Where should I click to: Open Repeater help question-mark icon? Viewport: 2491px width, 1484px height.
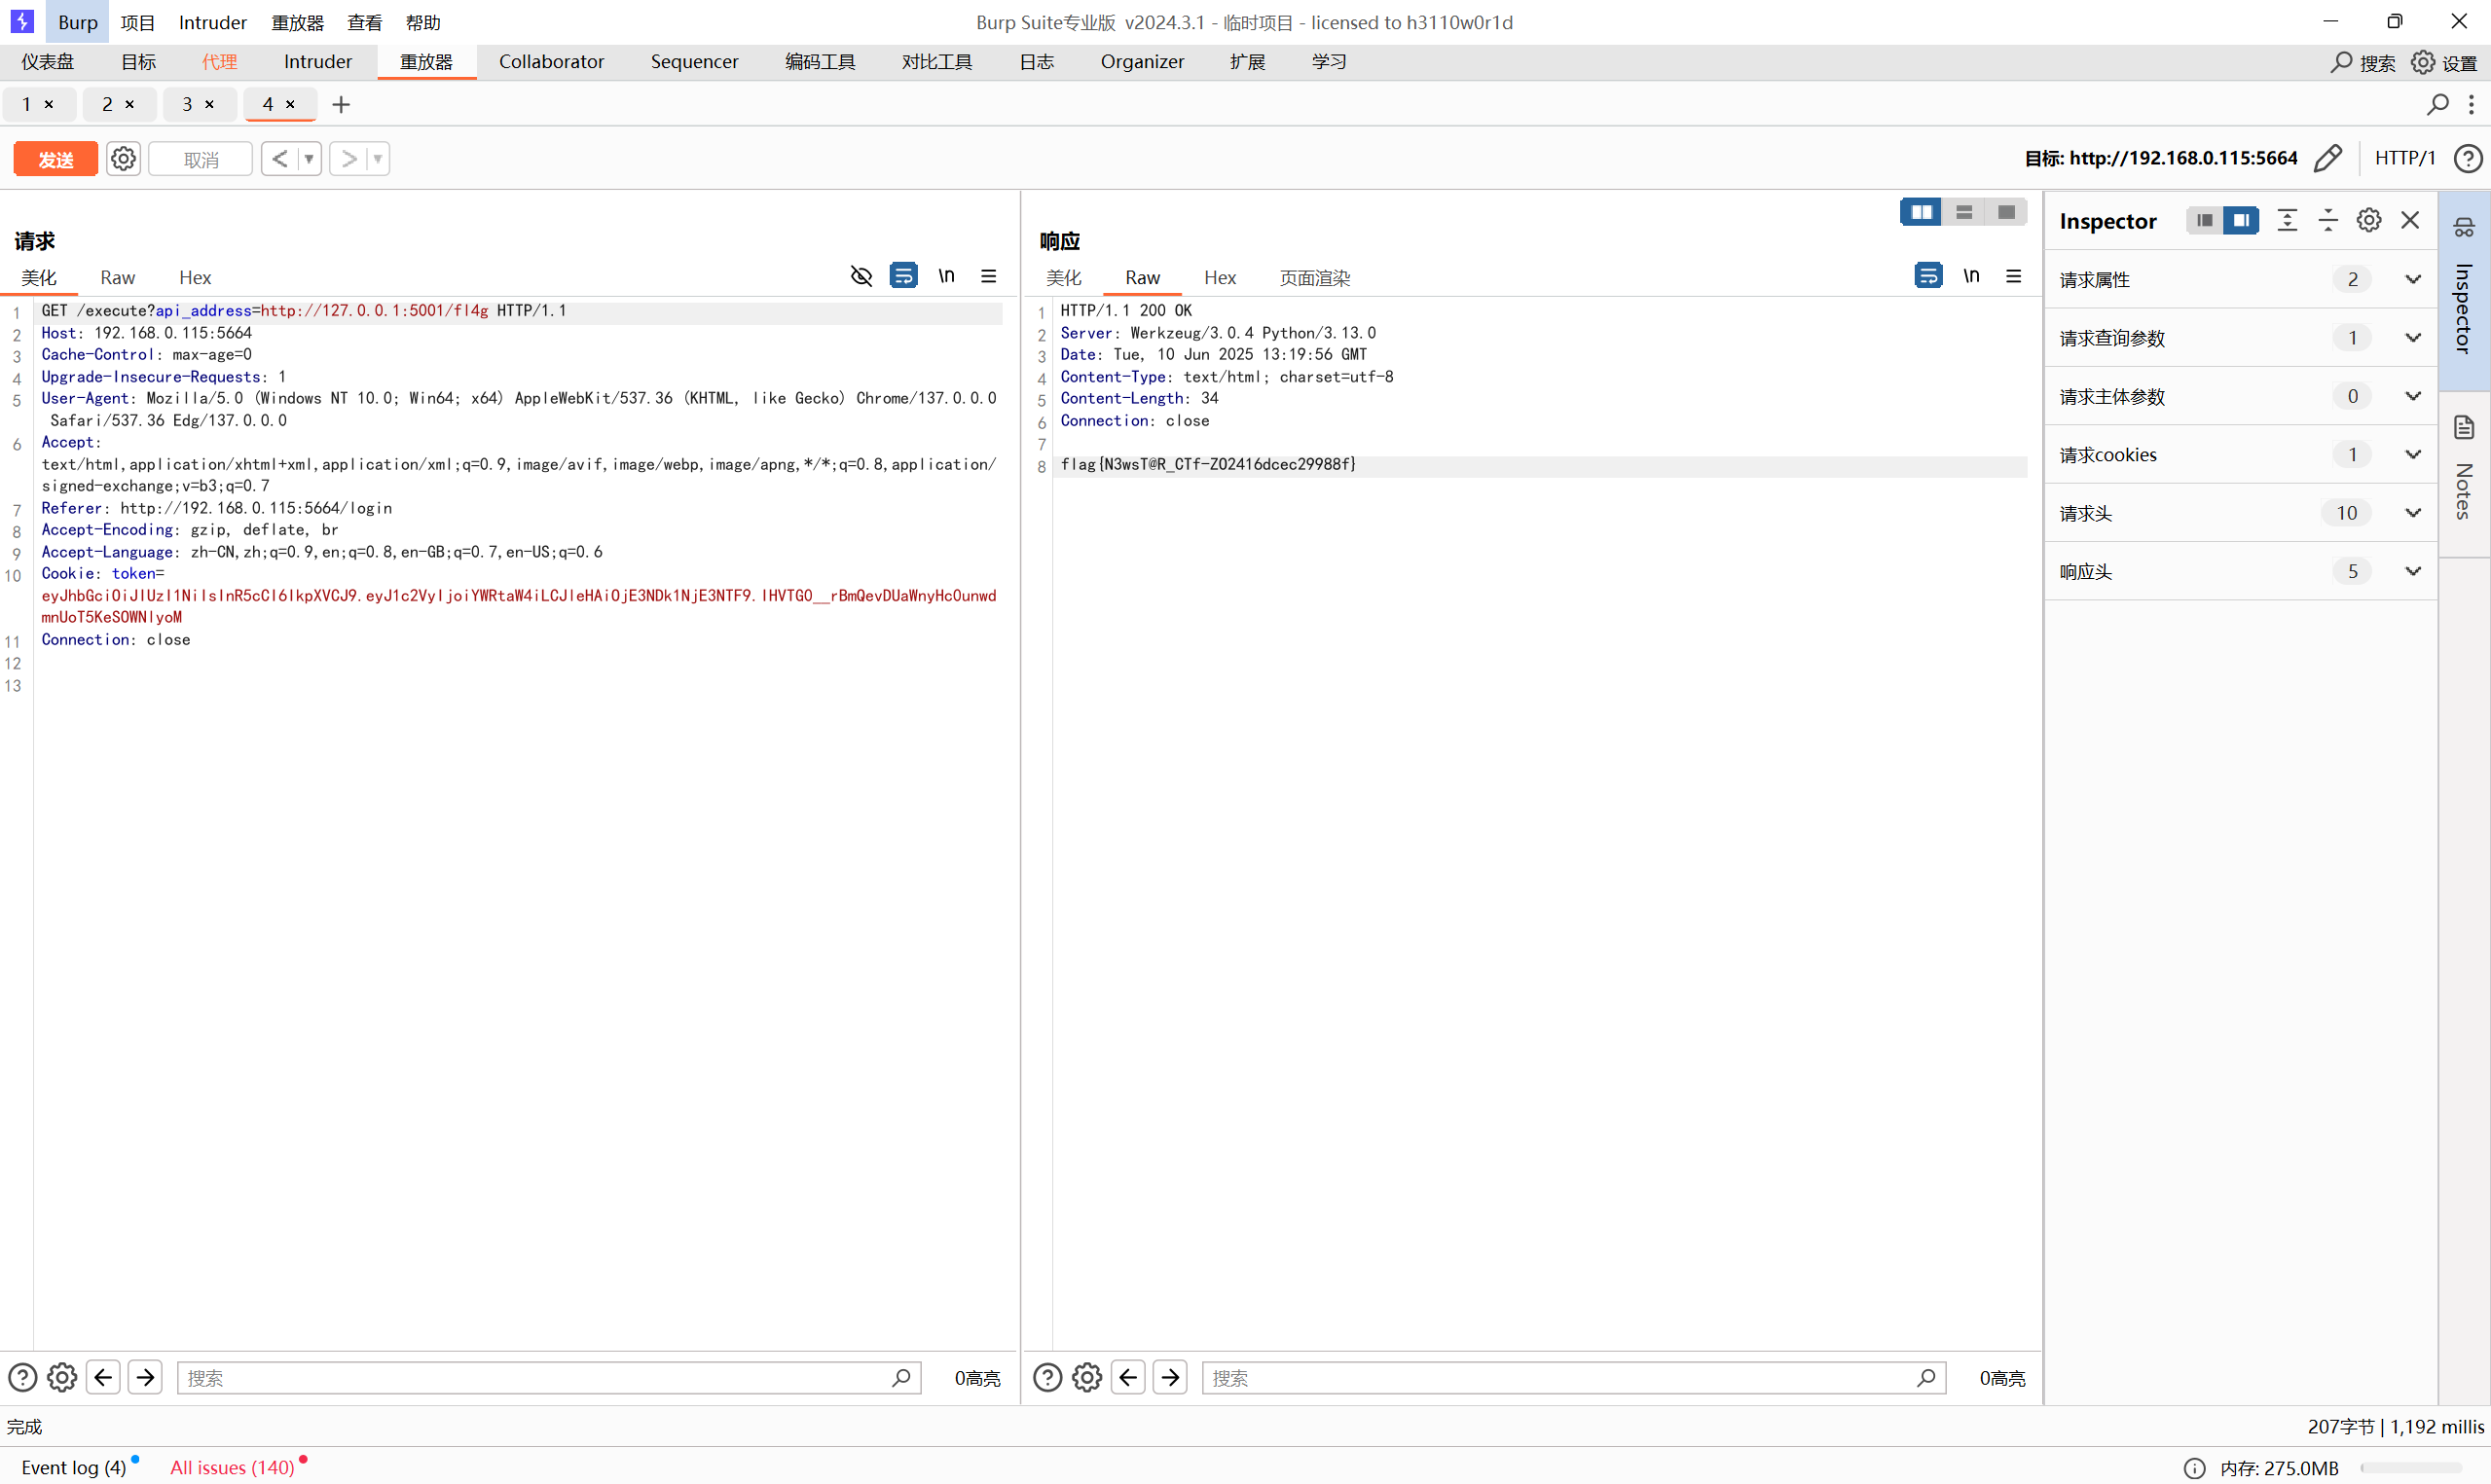tap(2467, 158)
